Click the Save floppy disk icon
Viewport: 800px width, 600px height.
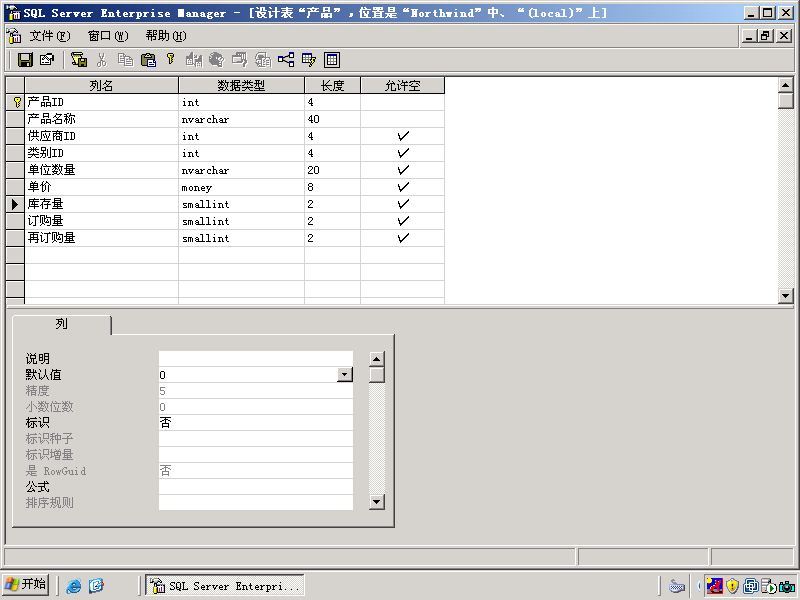[x=25, y=60]
